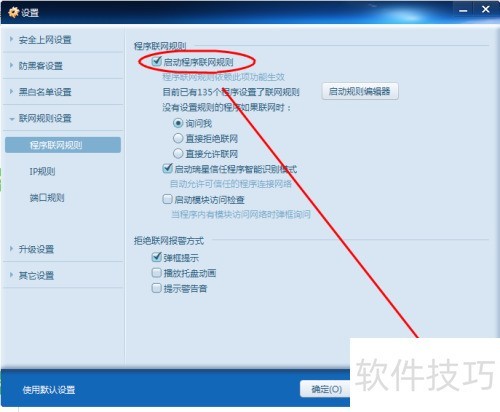Enable 启动模块访问检查 checkbox
Viewport: 500px width, 412px height.
pos(167,199)
